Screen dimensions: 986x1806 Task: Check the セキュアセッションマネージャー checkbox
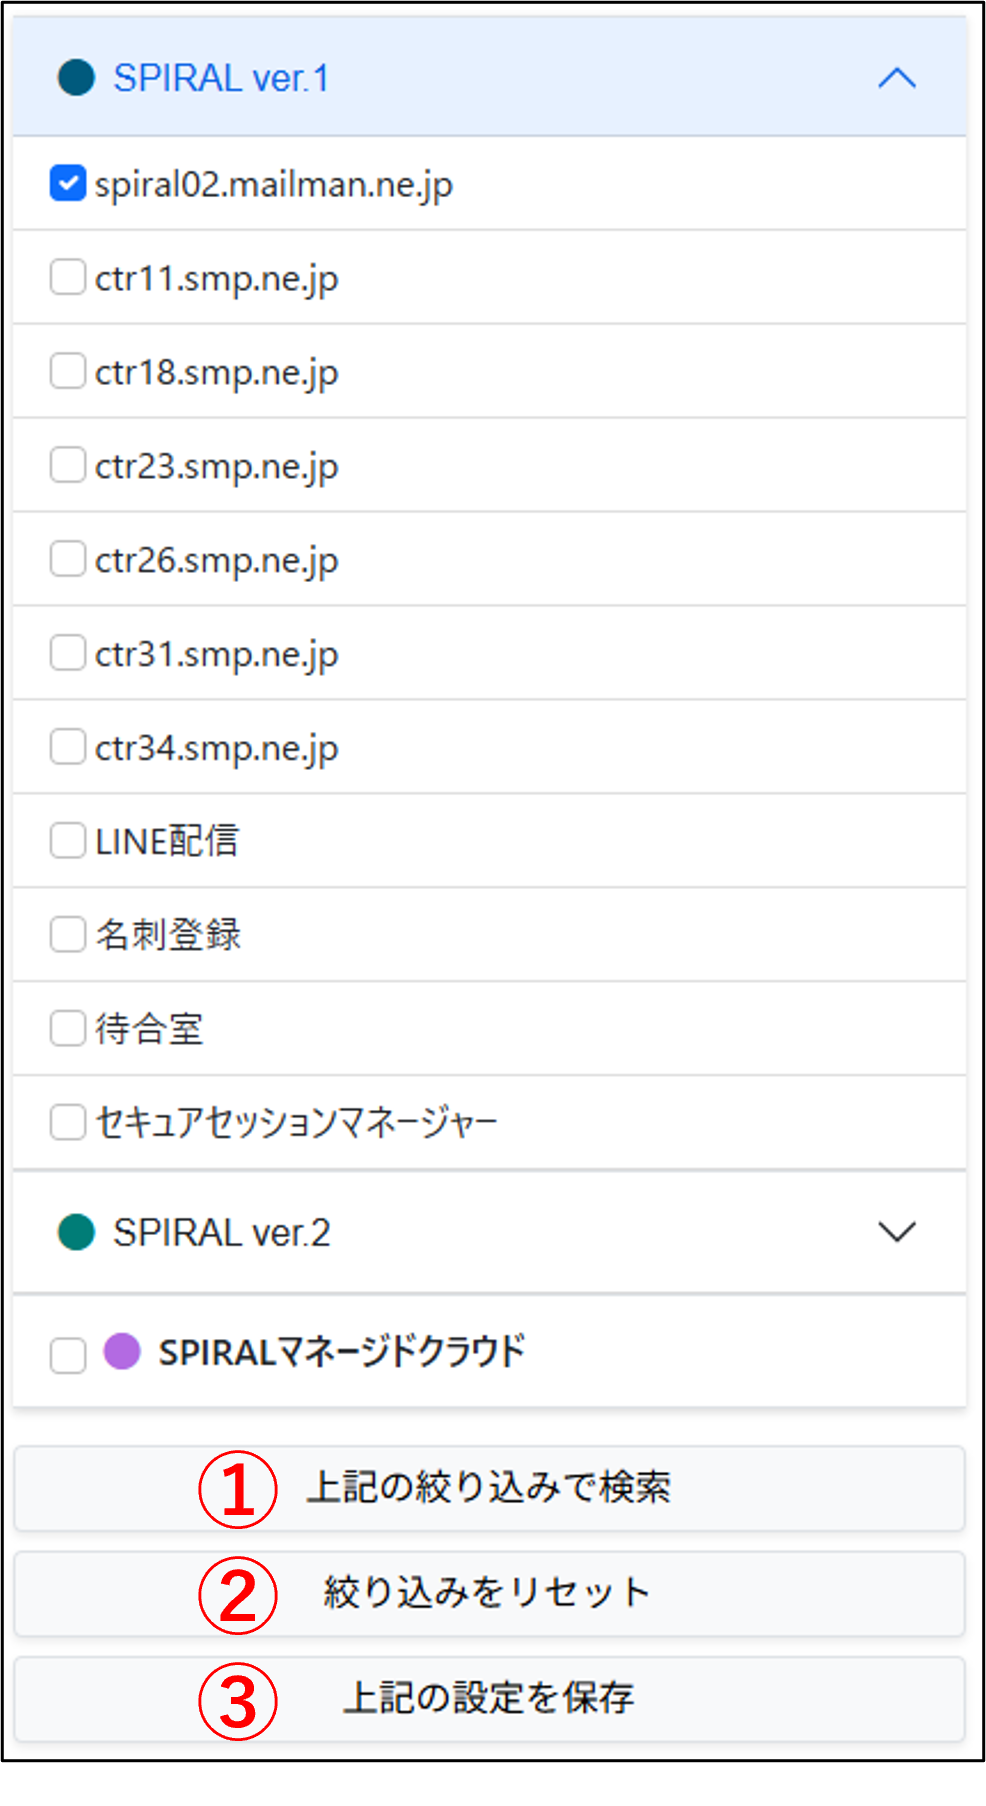68,1122
